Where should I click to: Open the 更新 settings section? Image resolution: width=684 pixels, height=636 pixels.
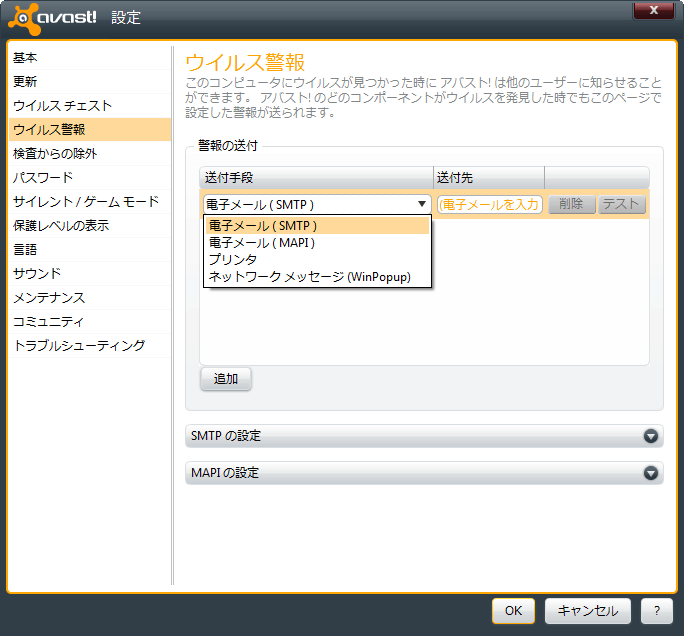point(90,82)
